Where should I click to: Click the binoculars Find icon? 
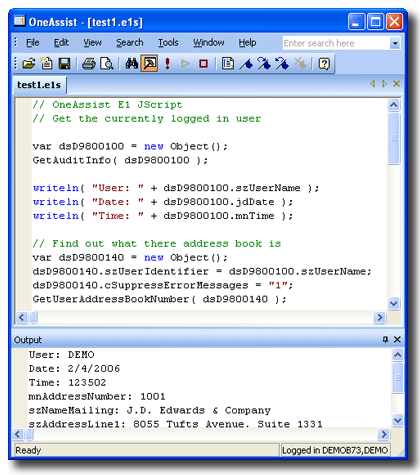pos(131,63)
